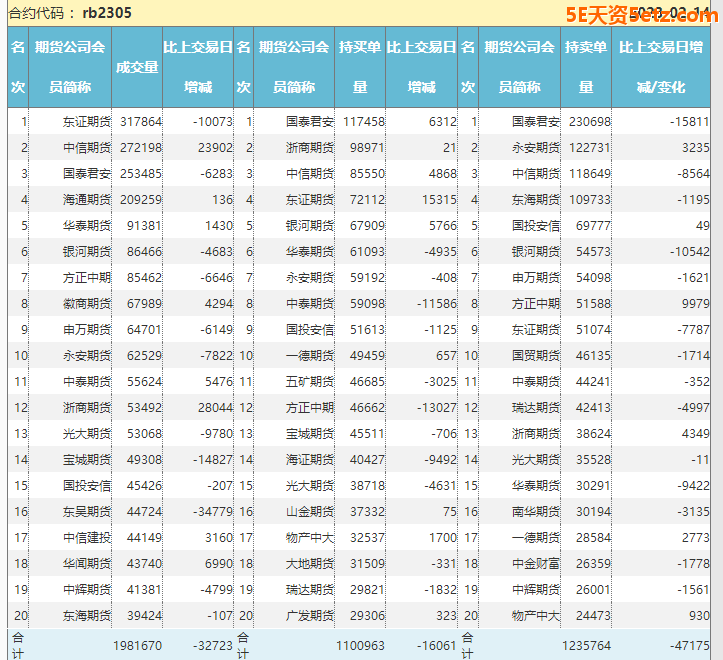This screenshot has width=723, height=660.
Task: Click 东吴期货 in the volume ranking
Action: (87, 512)
